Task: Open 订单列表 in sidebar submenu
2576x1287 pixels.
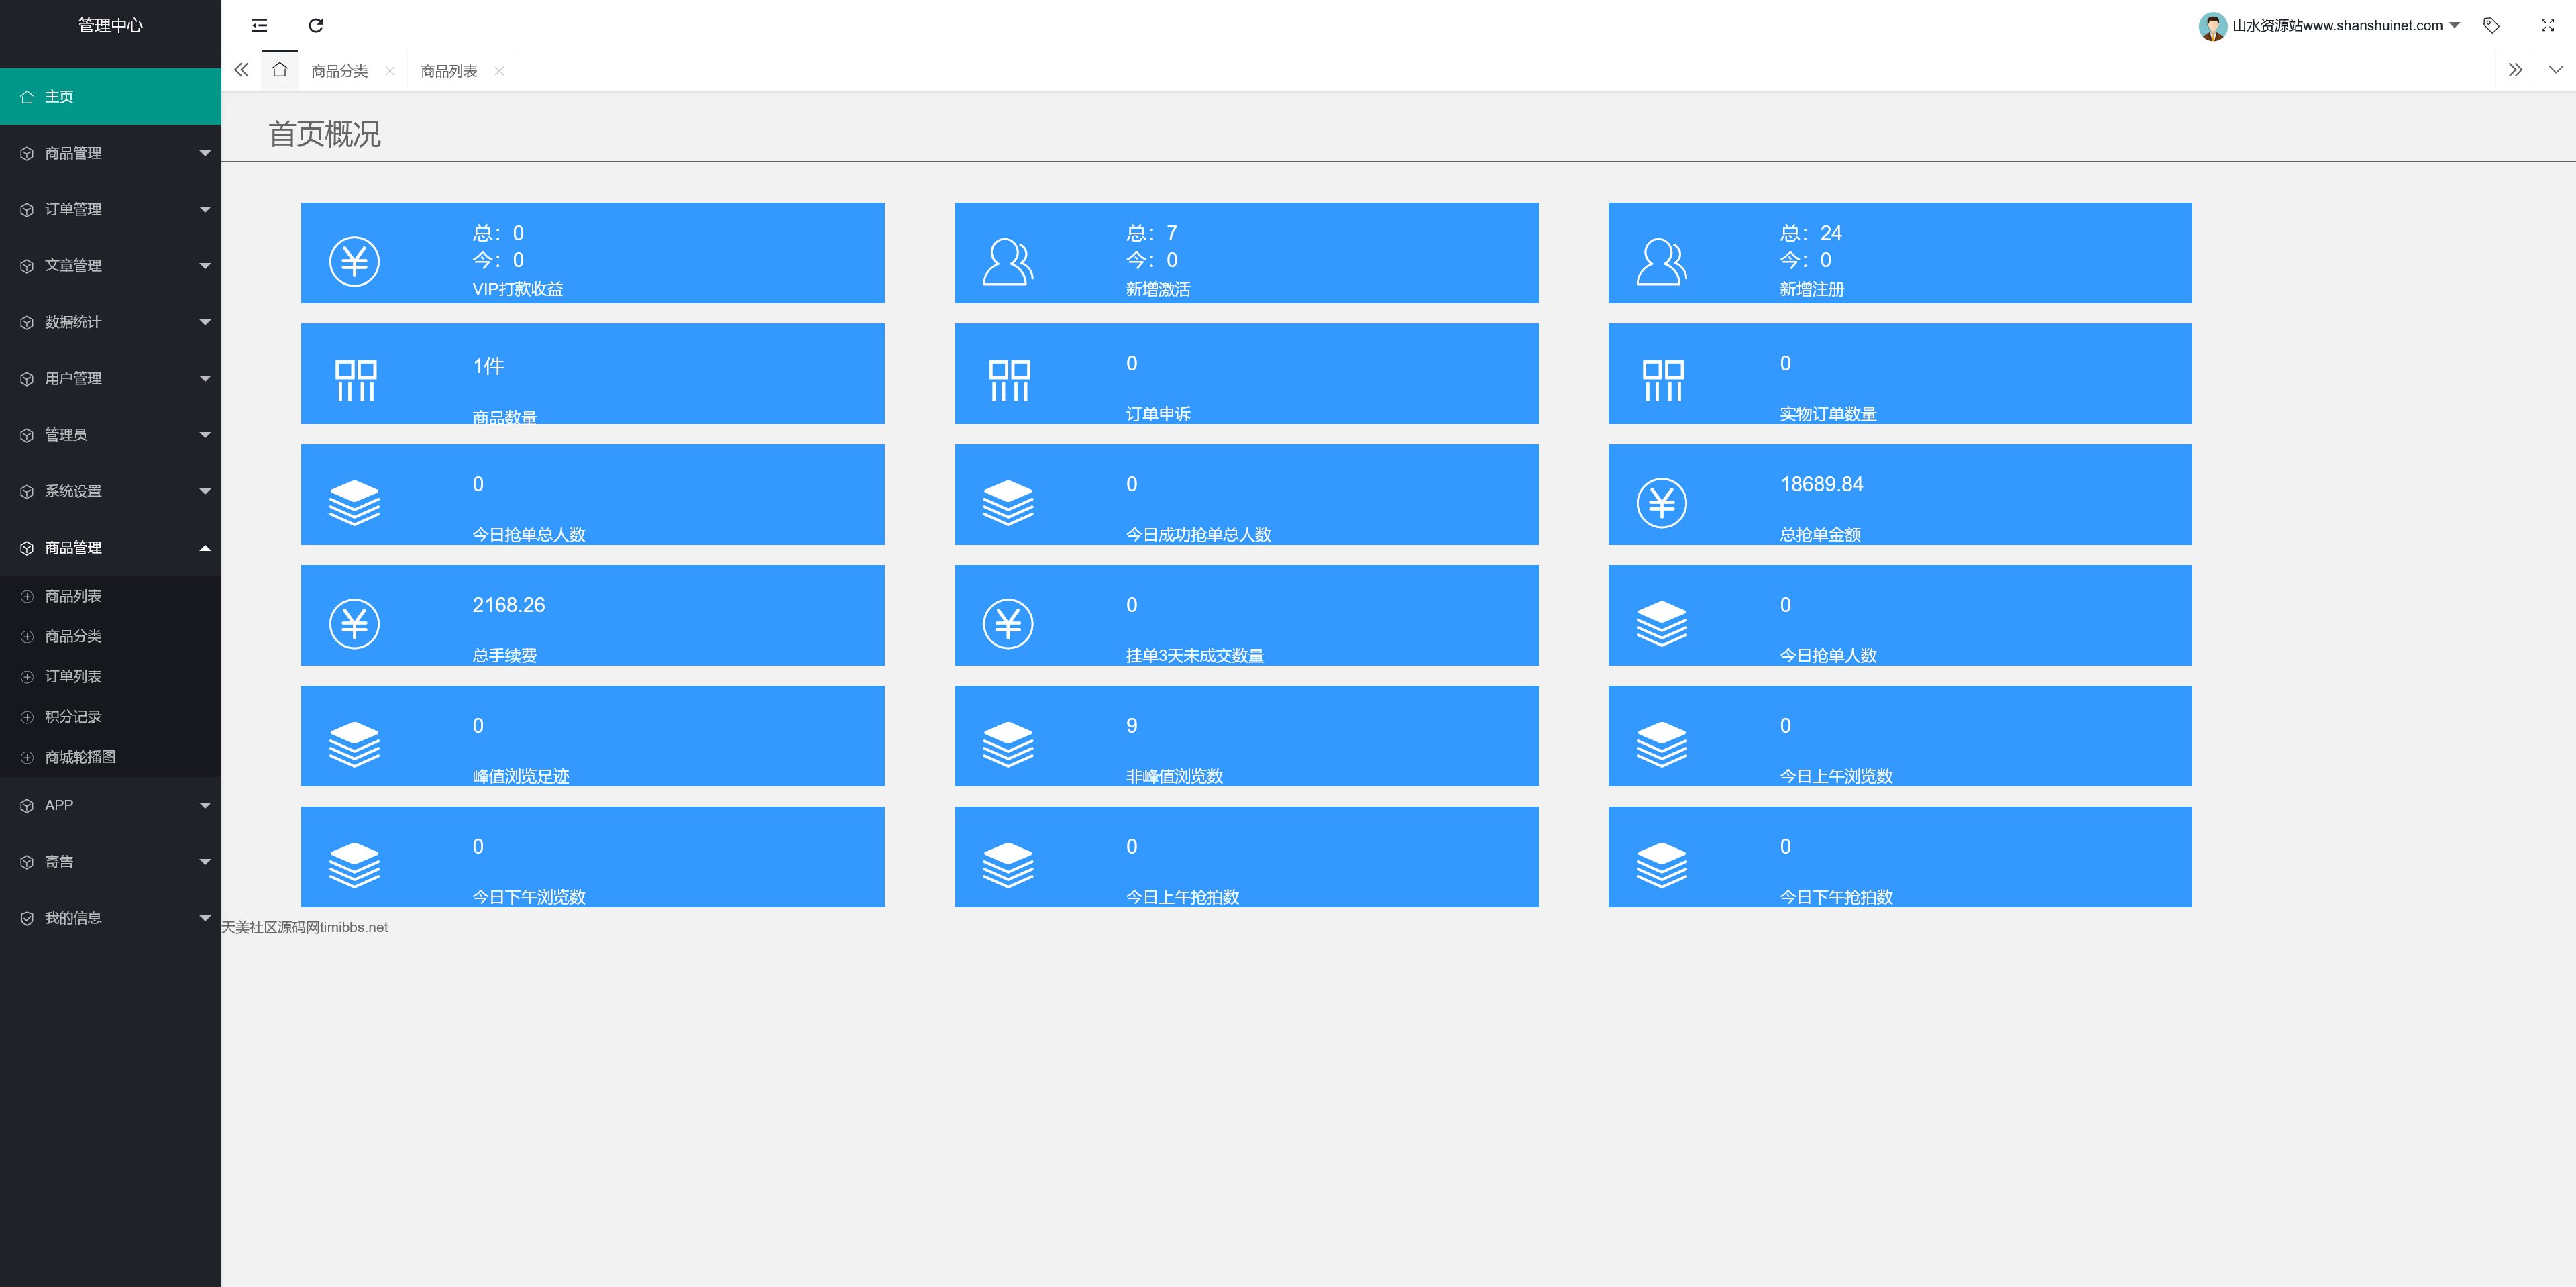Action: [x=73, y=676]
